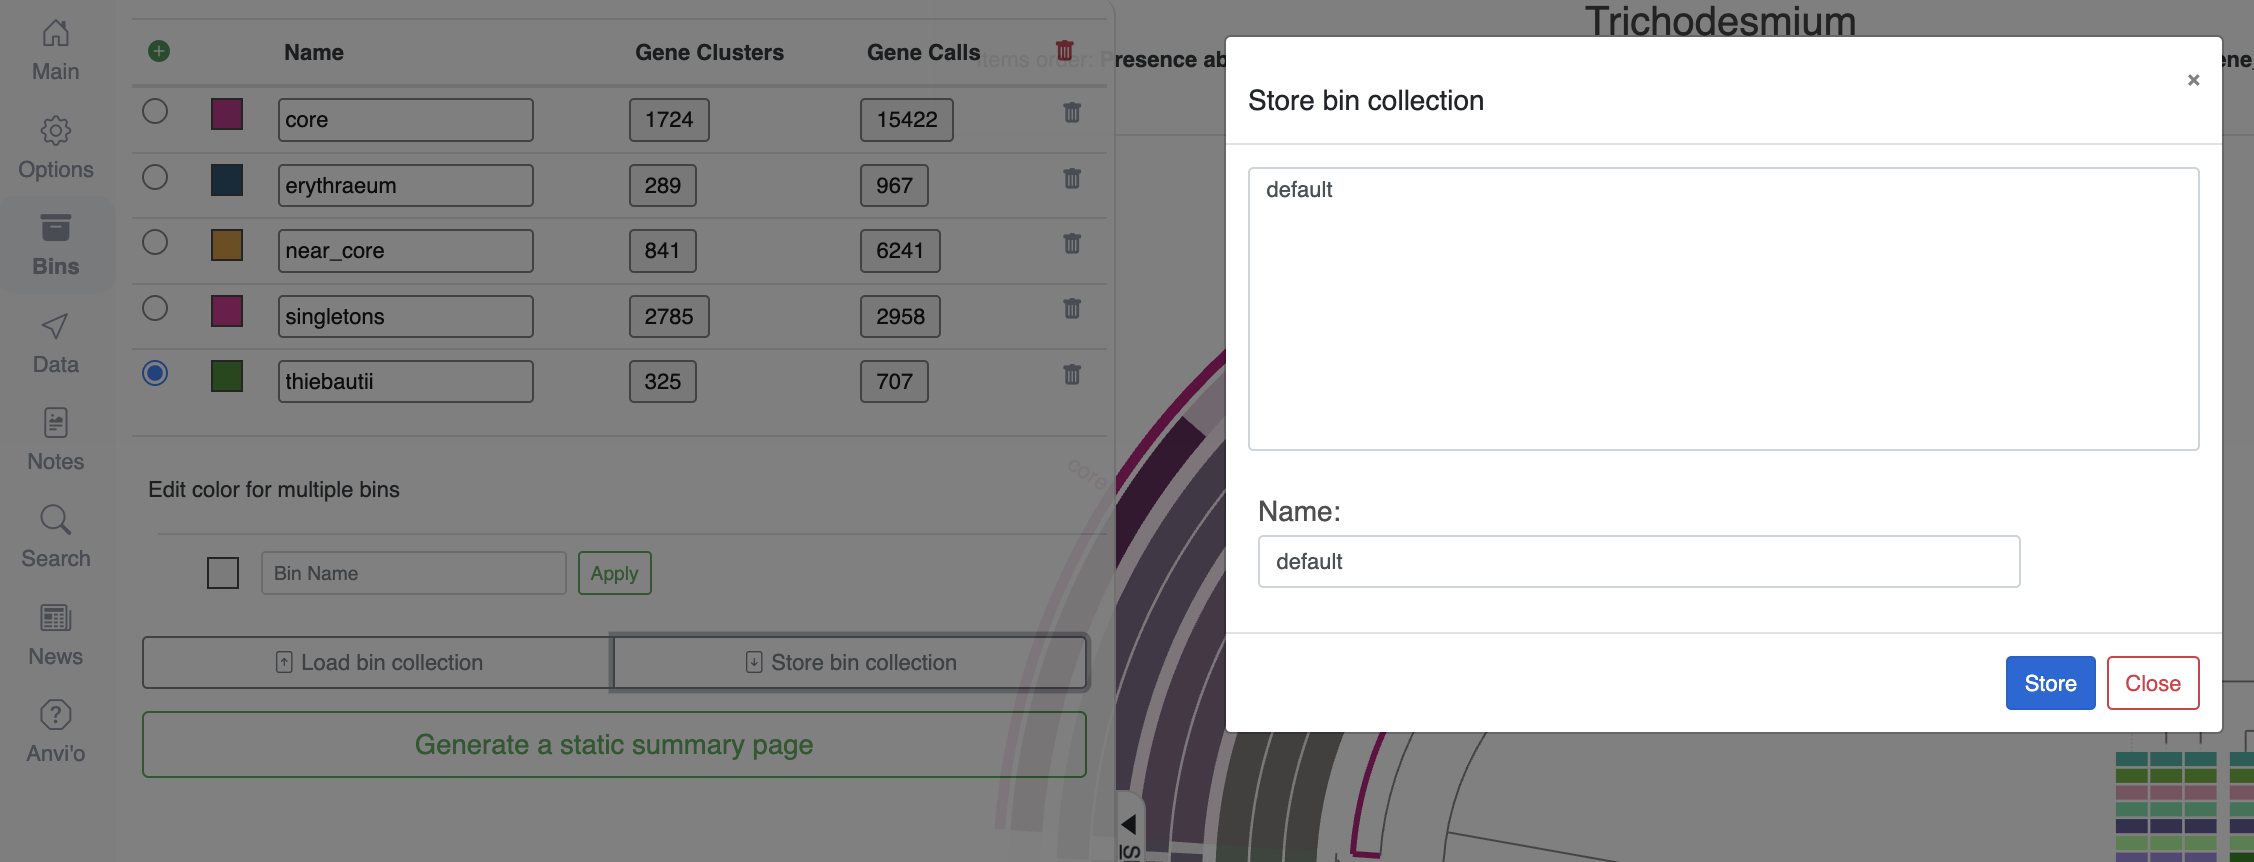Image resolution: width=2254 pixels, height=862 pixels.
Task: Open the Options gear tab
Action: (56, 148)
